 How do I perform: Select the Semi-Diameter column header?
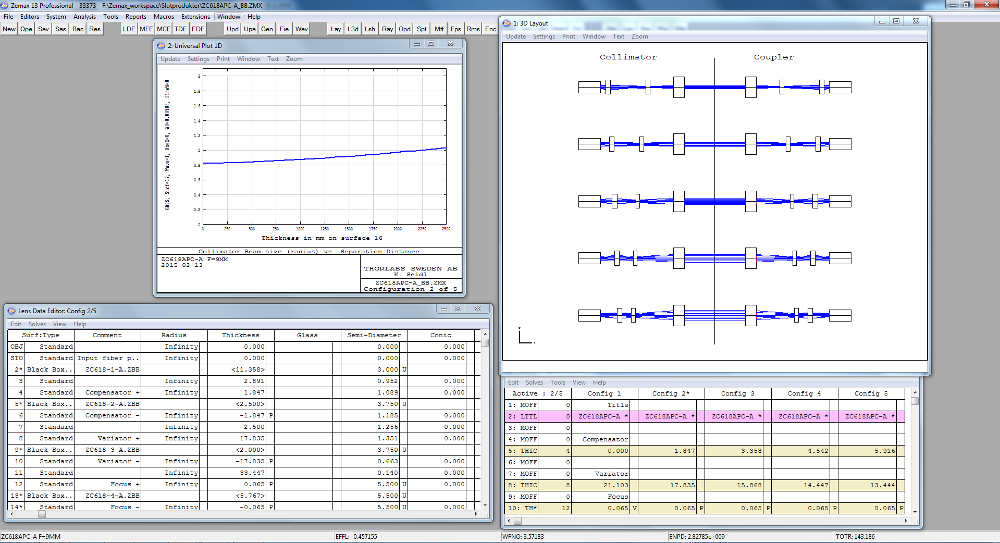374,335
